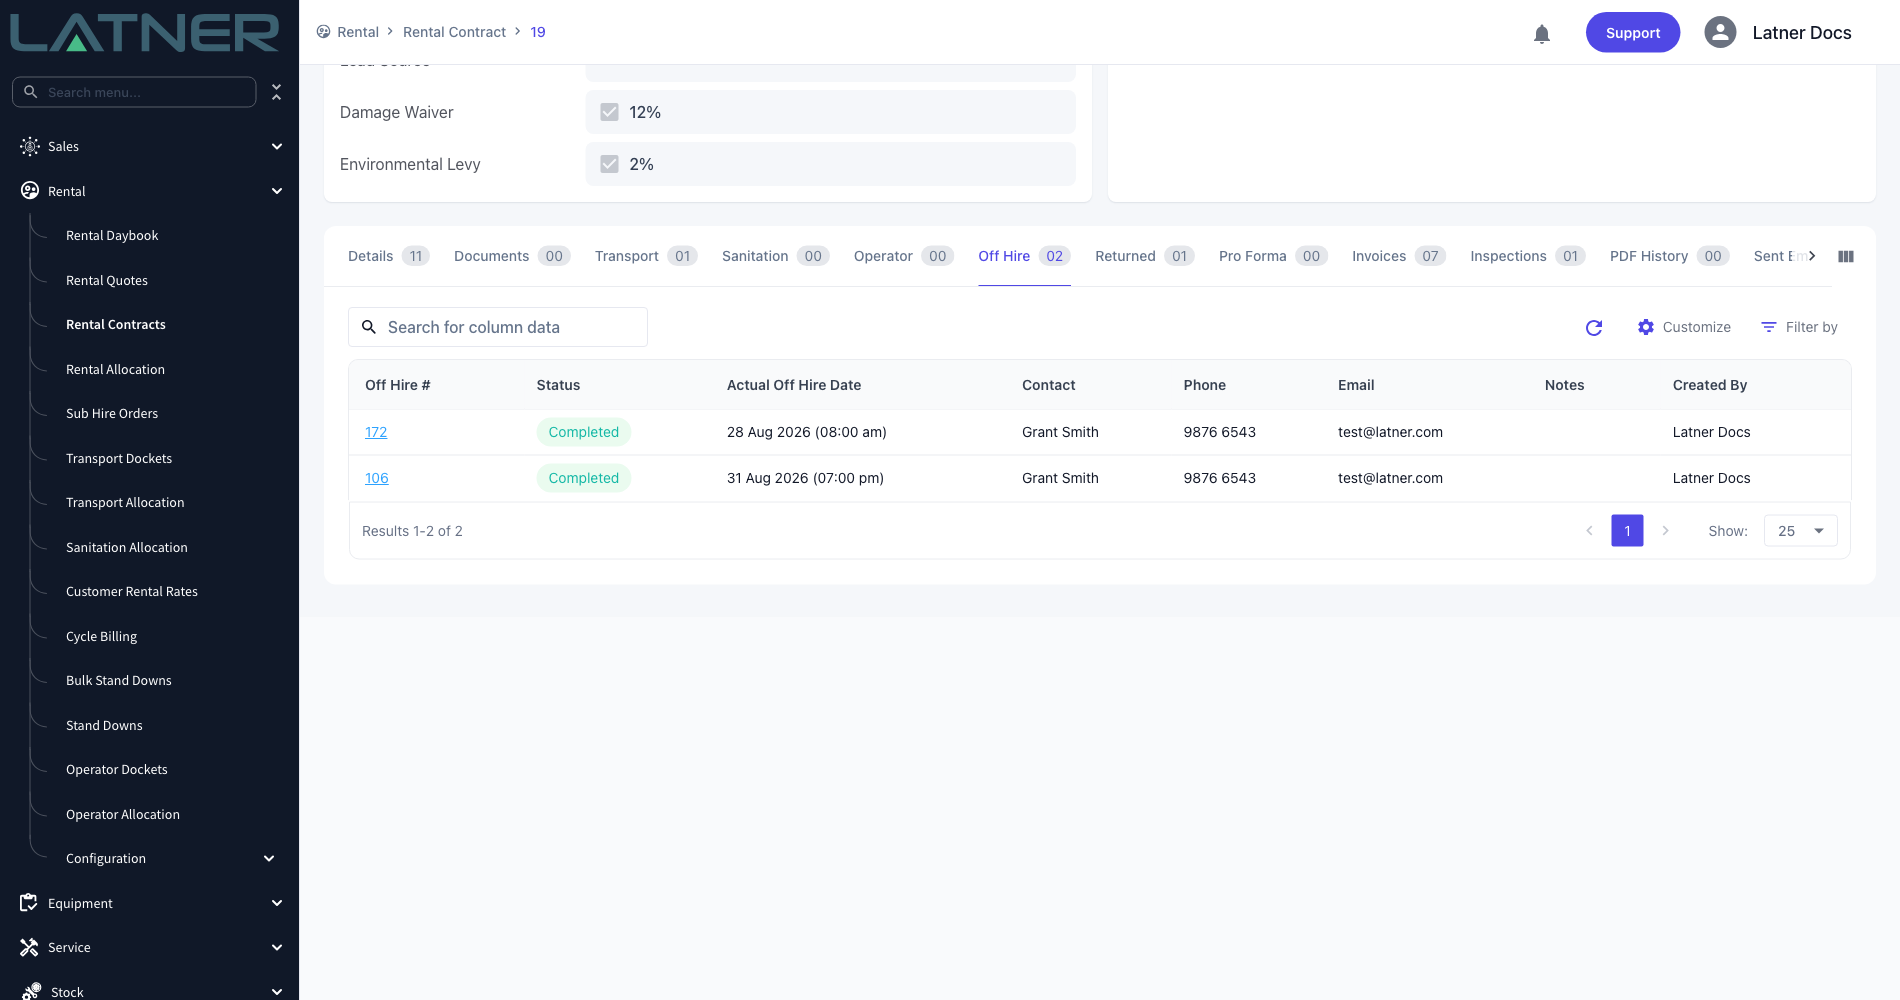
Task: Open off hire record 172
Action: pyautogui.click(x=376, y=432)
